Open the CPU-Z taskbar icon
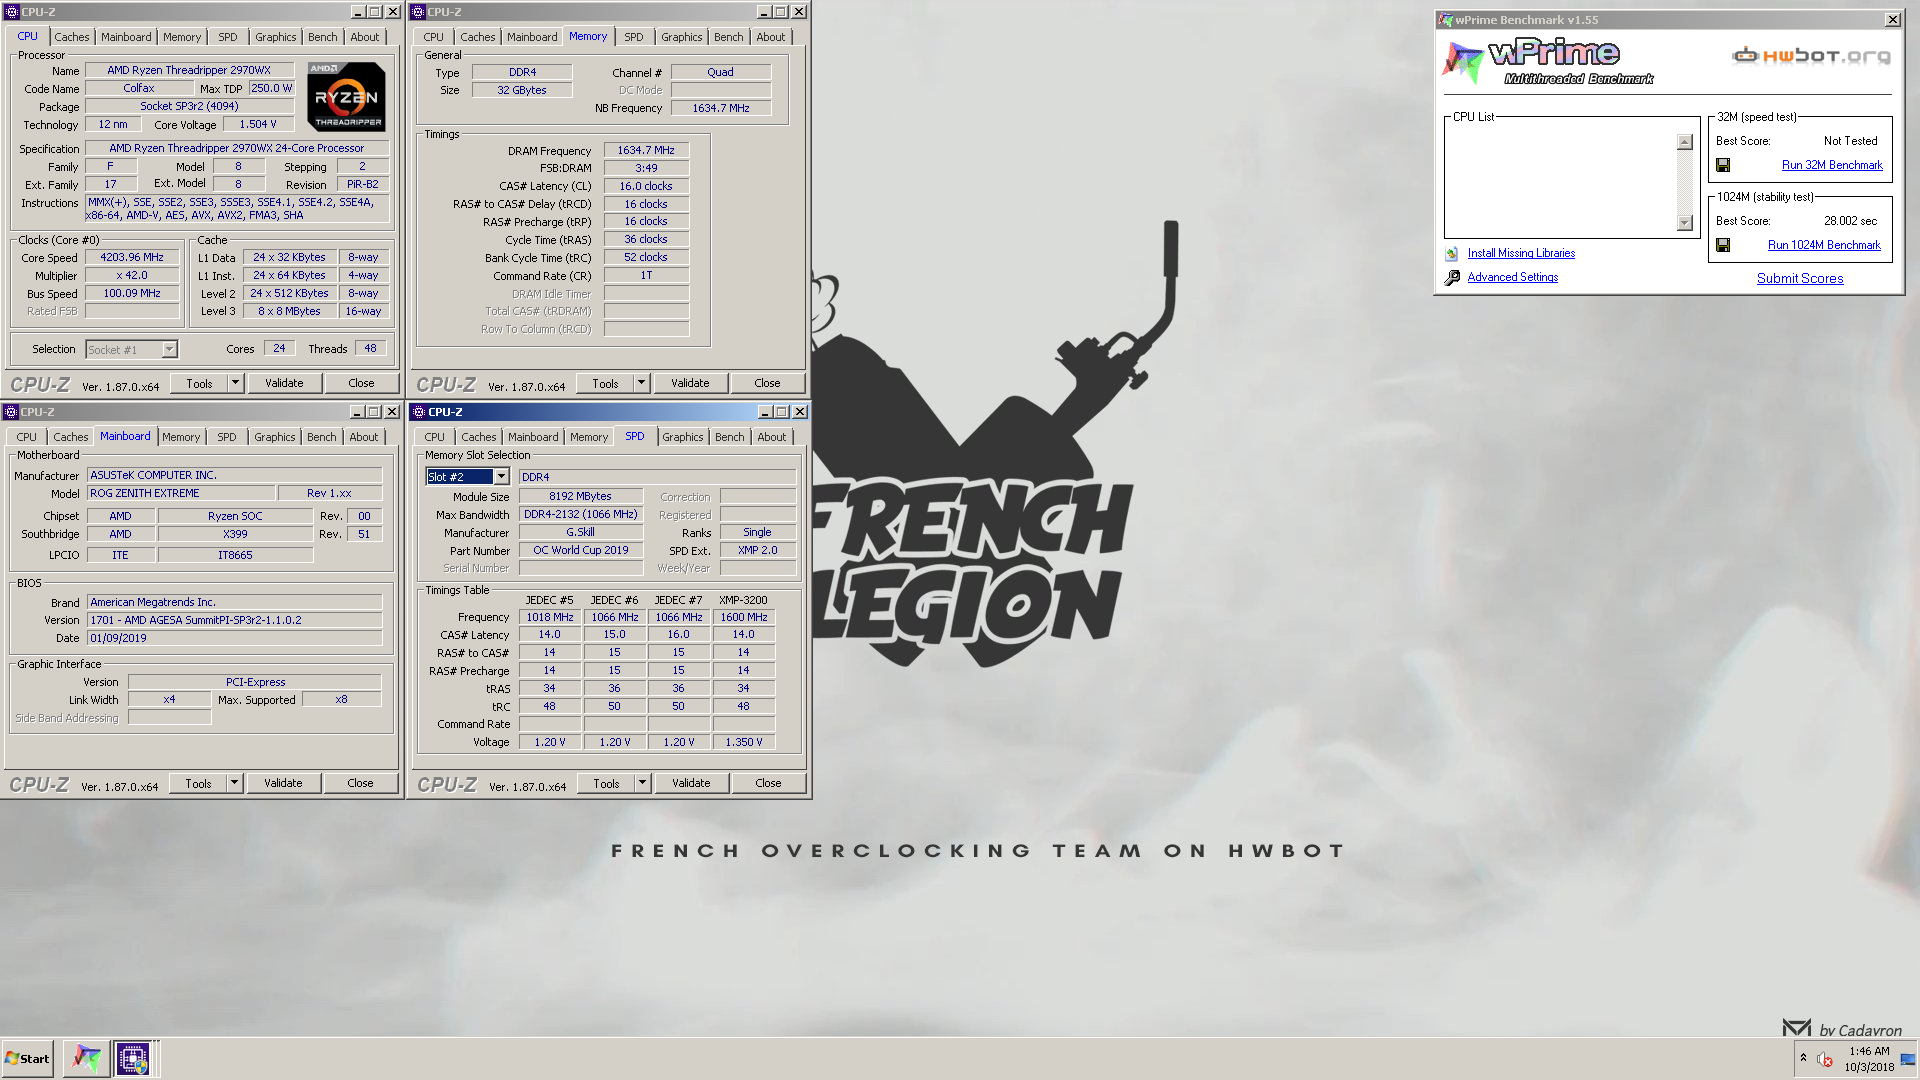Image resolution: width=1920 pixels, height=1080 pixels. pyautogui.click(x=133, y=1058)
